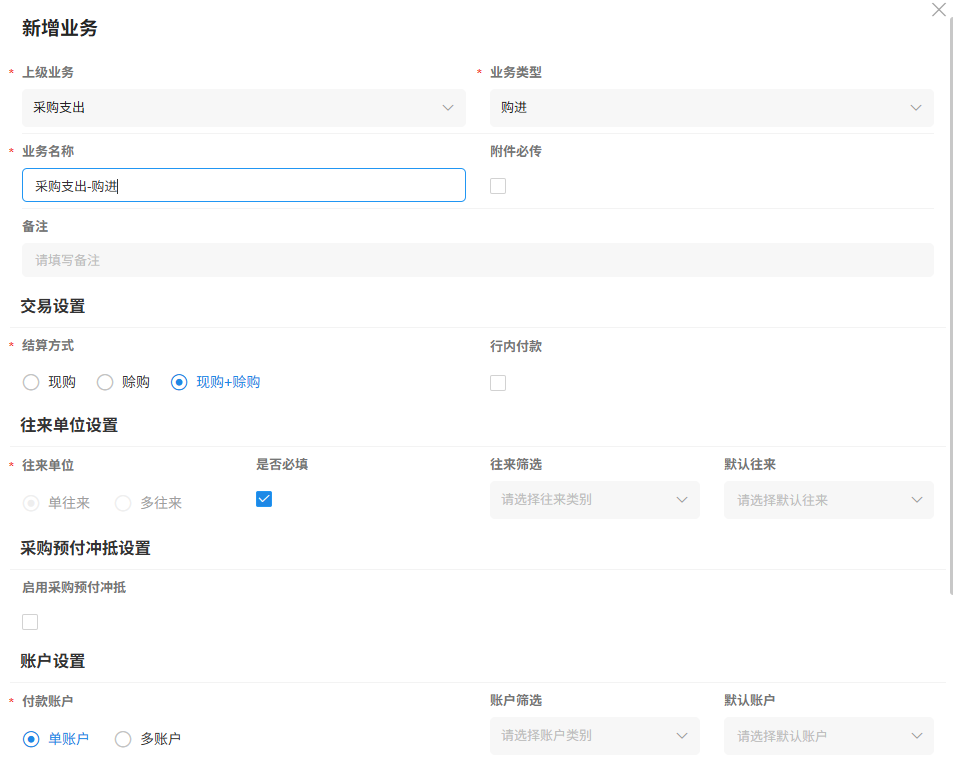
Task: Open the 往来筛选 category dropdown
Action: [594, 499]
